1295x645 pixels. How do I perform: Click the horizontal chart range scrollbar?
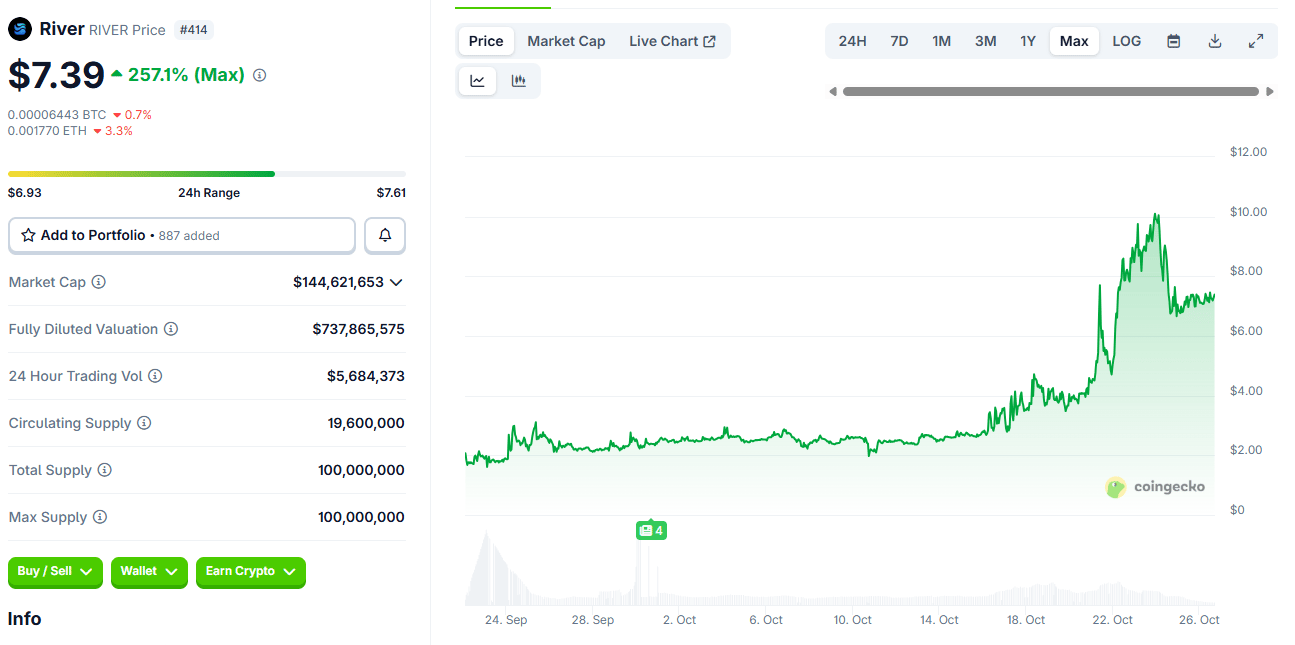coord(1050,91)
